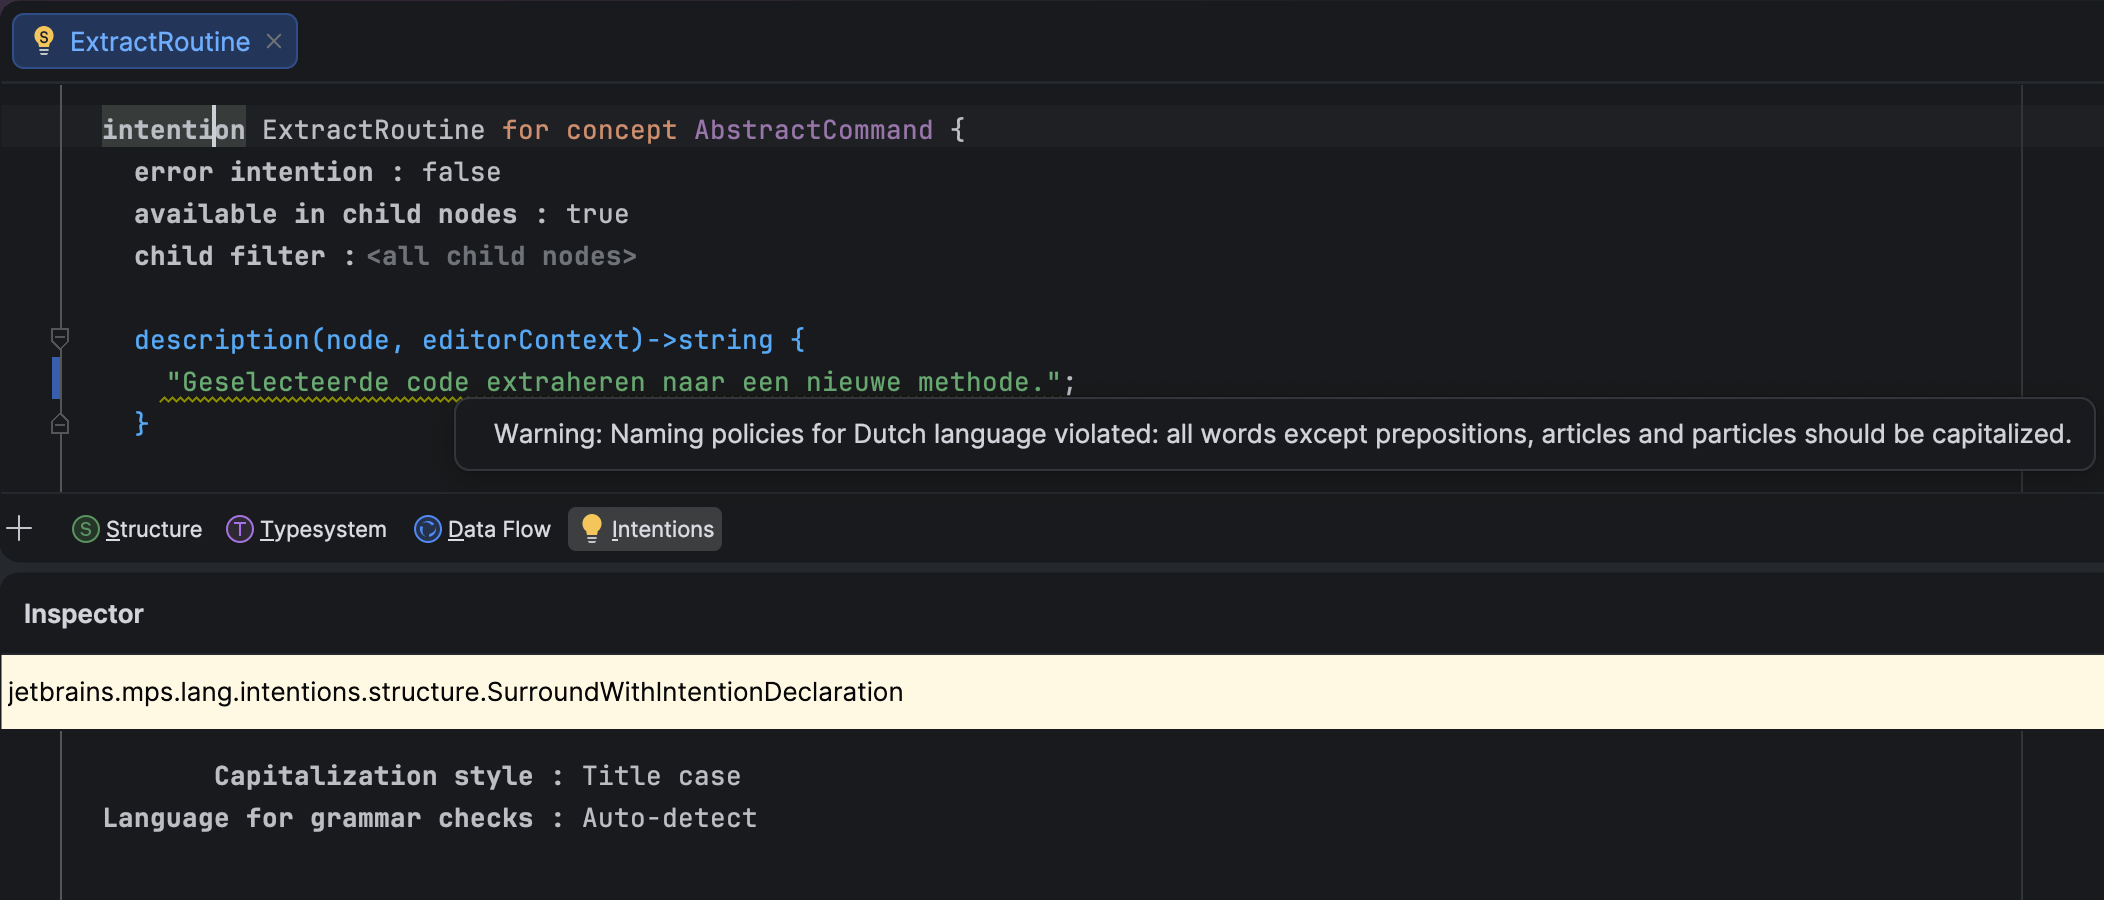Screen dimensions: 2104x900
Task: Open Capitalization style Title case selector
Action: pos(661,776)
